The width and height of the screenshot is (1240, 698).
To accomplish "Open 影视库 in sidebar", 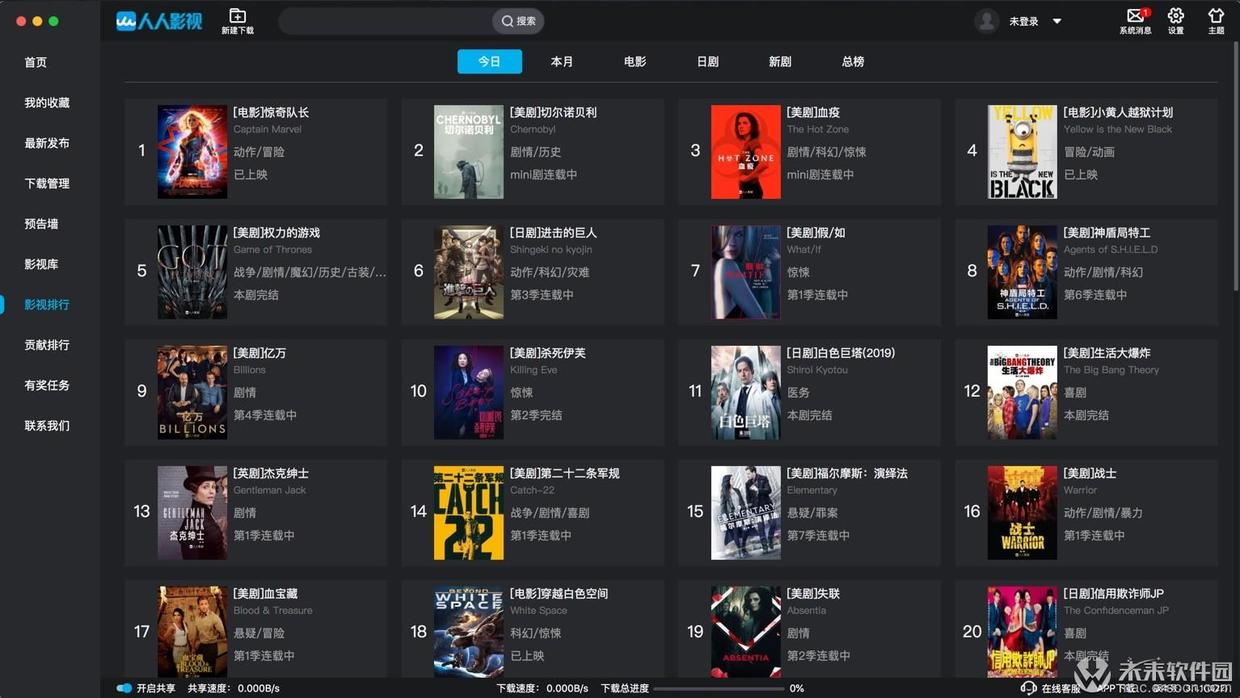I will pyautogui.click(x=41, y=264).
